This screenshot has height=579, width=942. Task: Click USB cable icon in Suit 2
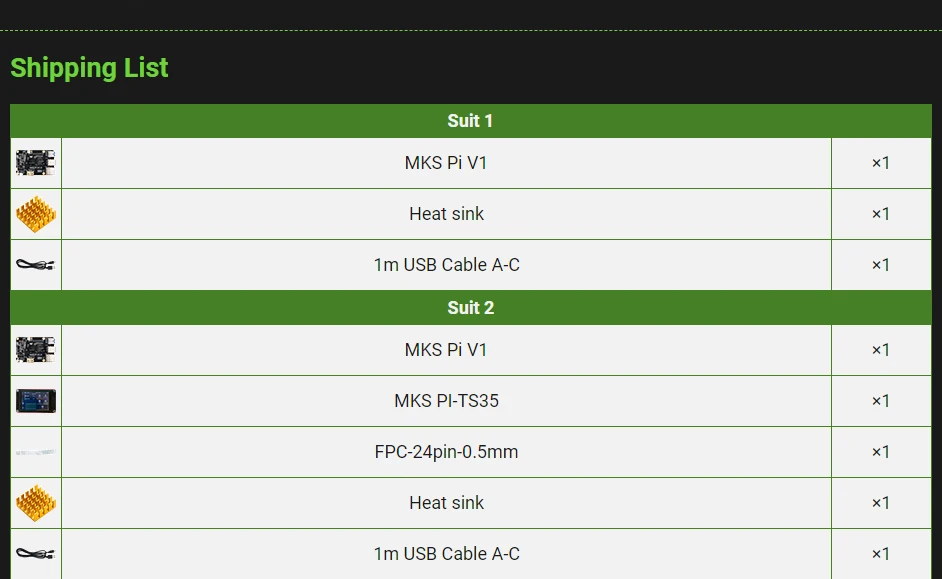tap(35, 553)
